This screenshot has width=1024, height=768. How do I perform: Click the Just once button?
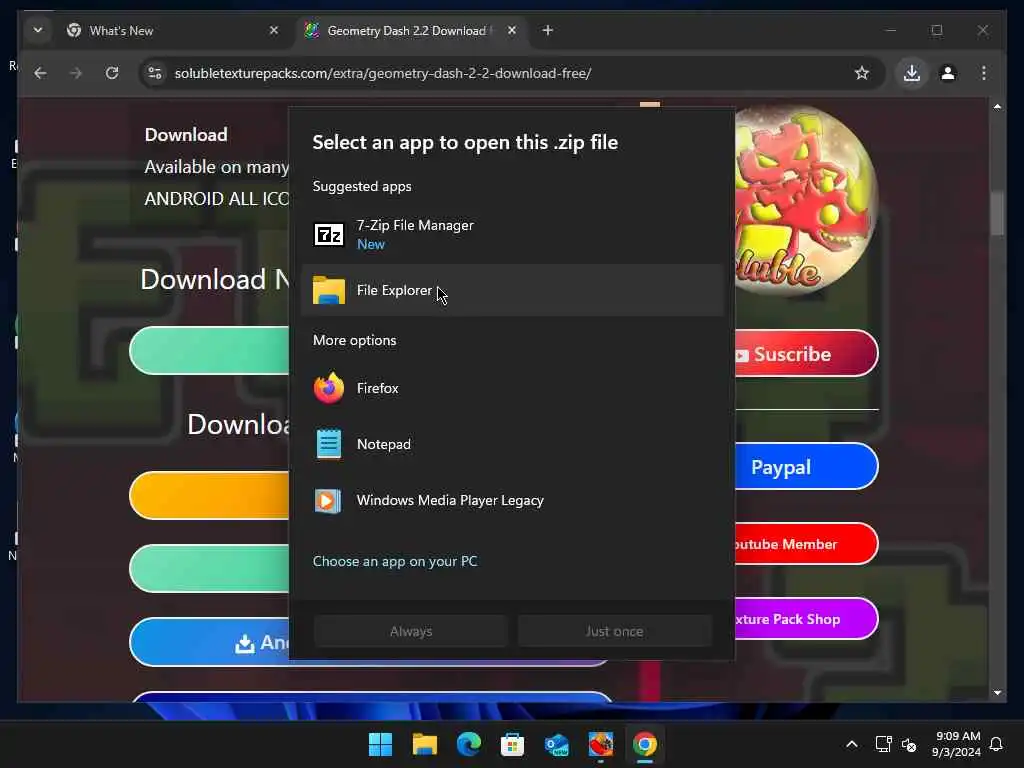point(615,631)
